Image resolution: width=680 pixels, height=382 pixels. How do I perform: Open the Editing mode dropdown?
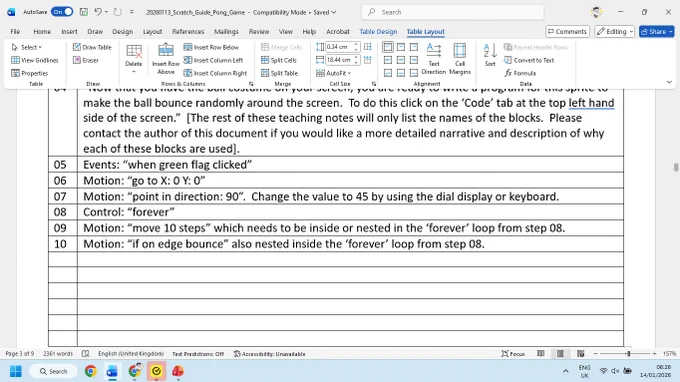615,32
